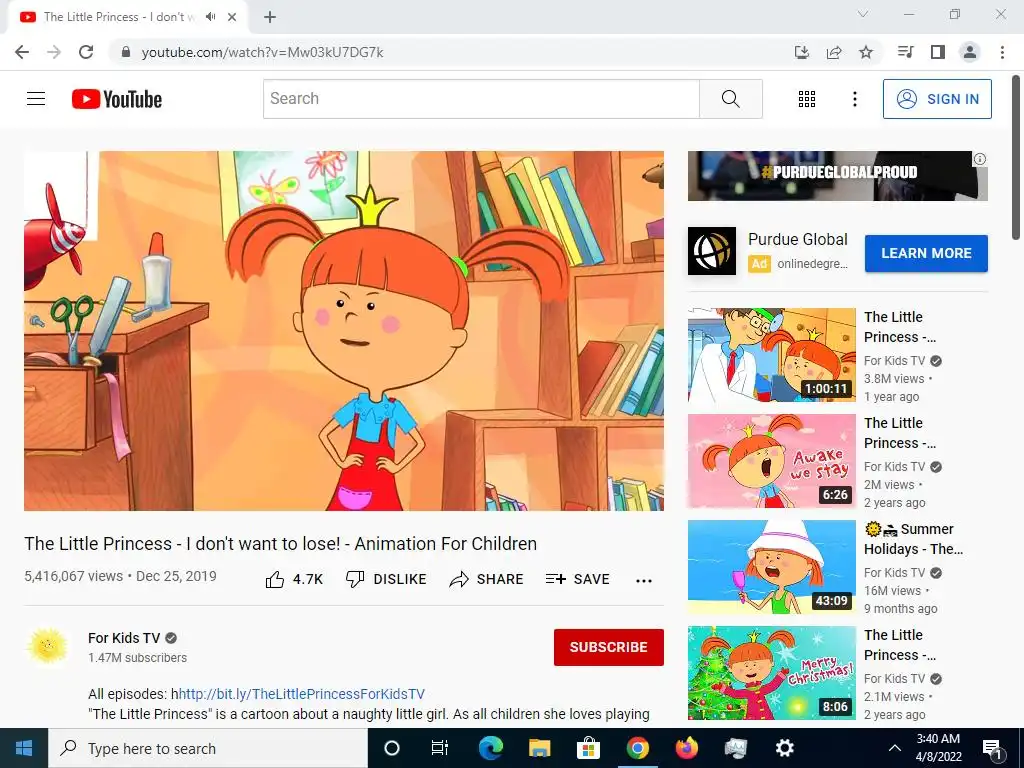Image resolution: width=1024 pixels, height=768 pixels.
Task: Open a new browser tab
Action: click(270, 17)
